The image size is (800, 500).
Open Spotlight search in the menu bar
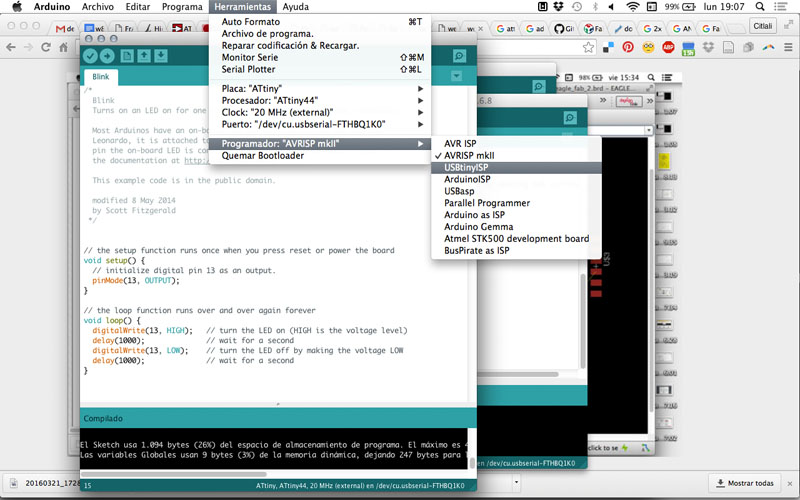760,7
